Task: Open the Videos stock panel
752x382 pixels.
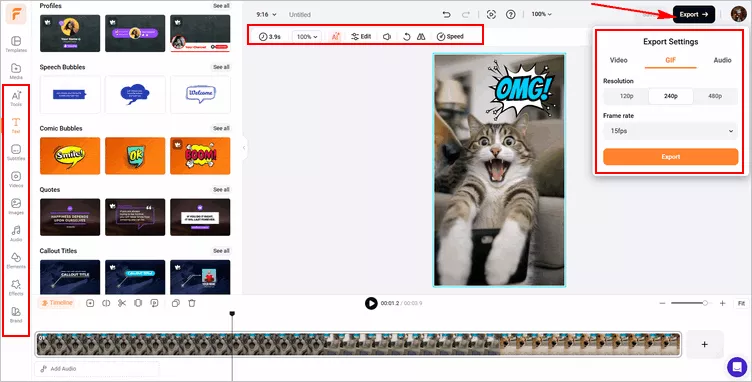Action: 16,179
